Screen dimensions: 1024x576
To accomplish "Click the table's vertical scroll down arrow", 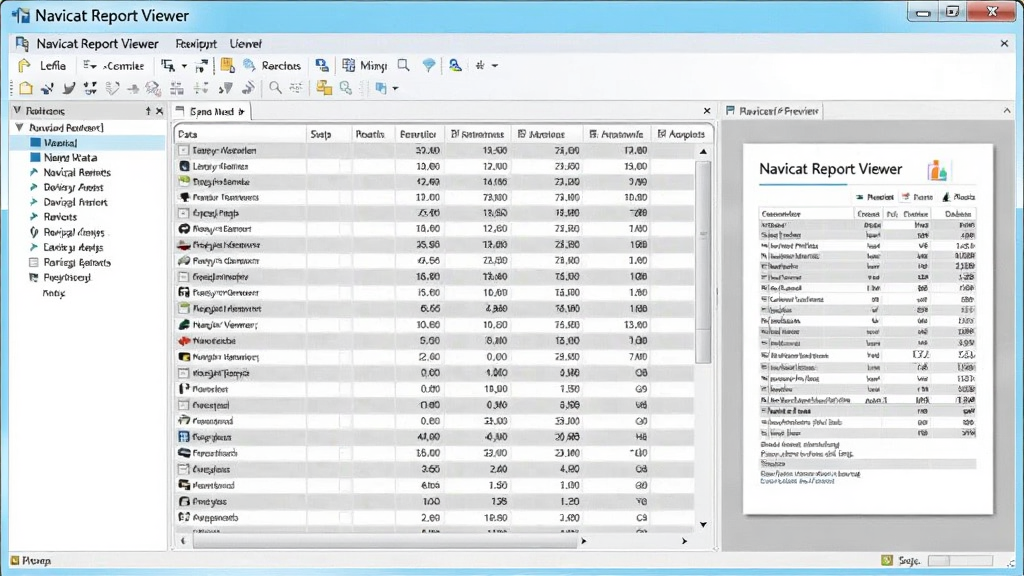I will click(x=703, y=524).
